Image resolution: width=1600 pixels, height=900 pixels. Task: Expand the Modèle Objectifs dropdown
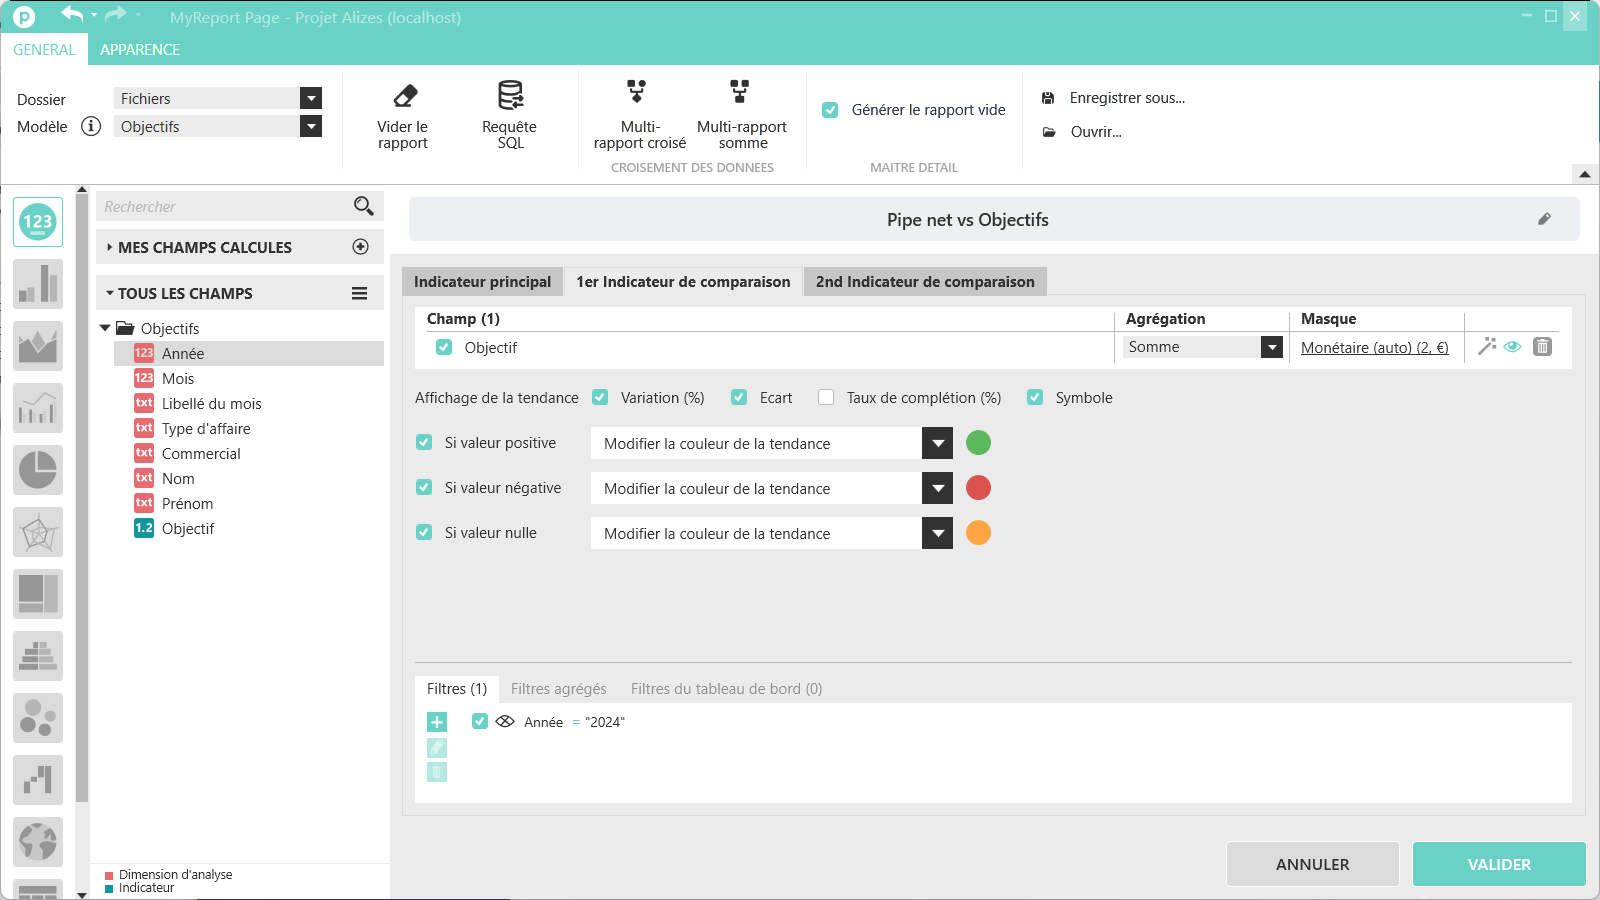(311, 126)
